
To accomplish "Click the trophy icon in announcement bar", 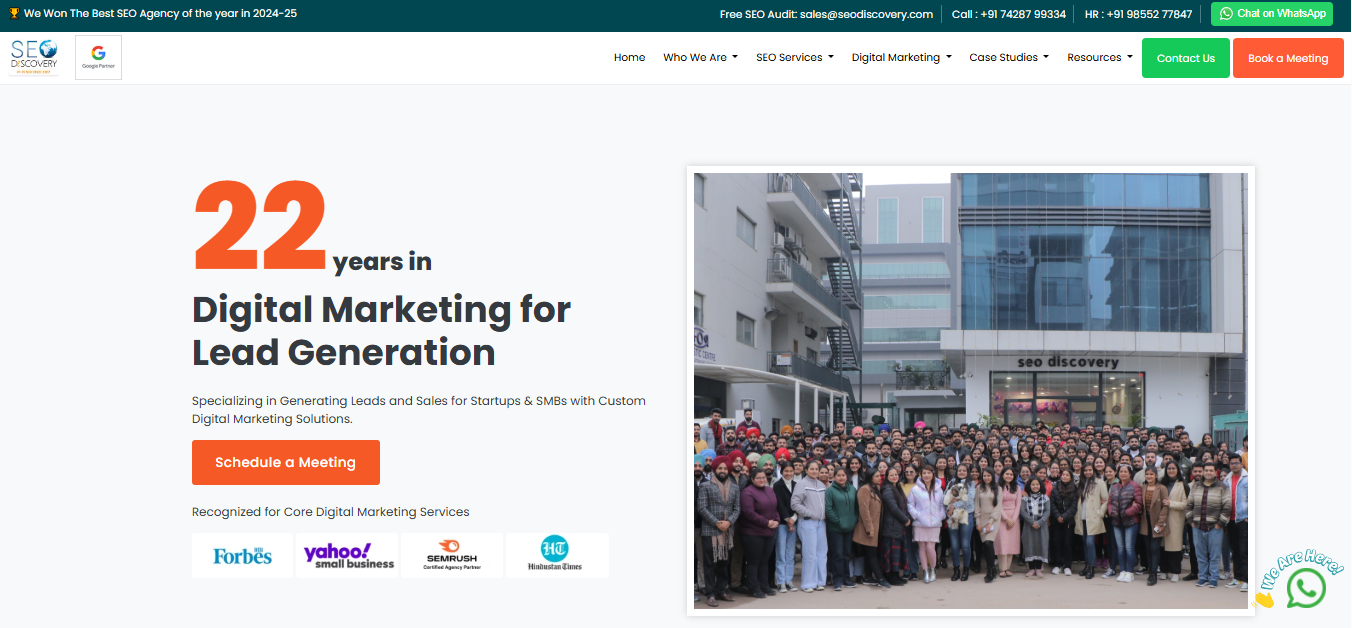I will click(14, 14).
